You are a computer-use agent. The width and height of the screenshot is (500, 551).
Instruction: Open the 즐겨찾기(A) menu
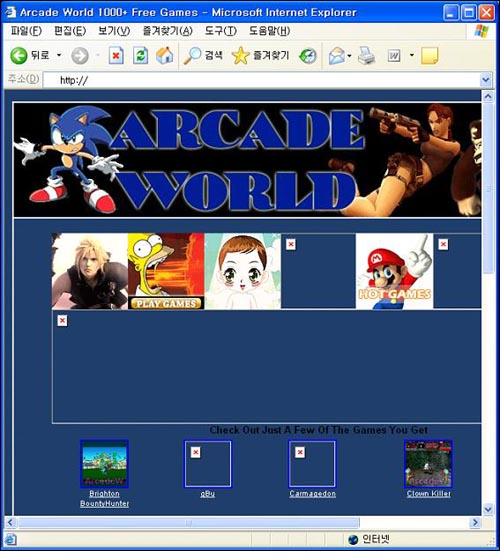pos(167,31)
